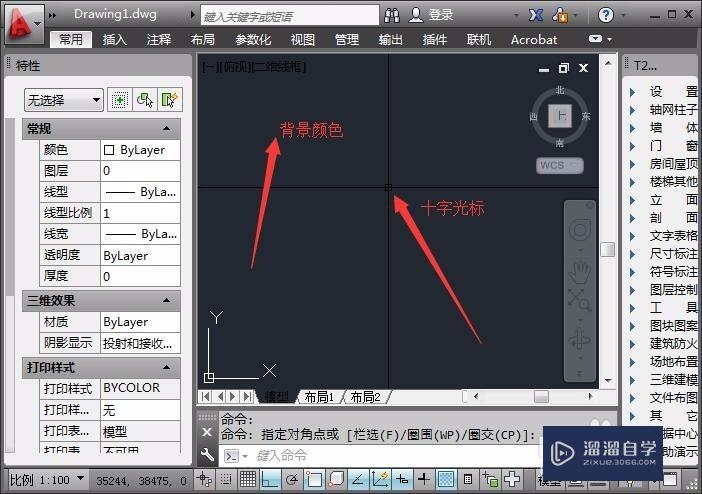Image resolution: width=702 pixels, height=494 pixels.
Task: Expand the 图层控制 menu in T20 panel
Action: [x=633, y=290]
